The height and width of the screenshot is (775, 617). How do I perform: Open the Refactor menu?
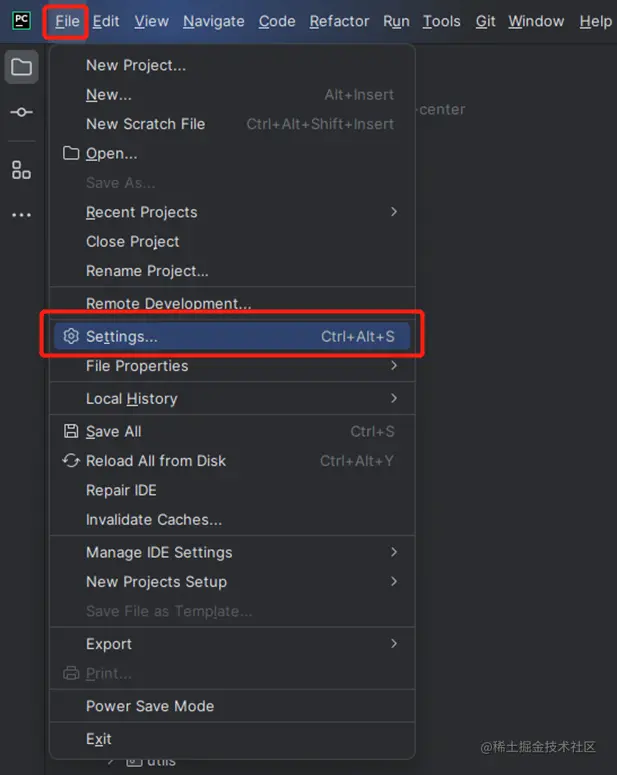pos(339,21)
